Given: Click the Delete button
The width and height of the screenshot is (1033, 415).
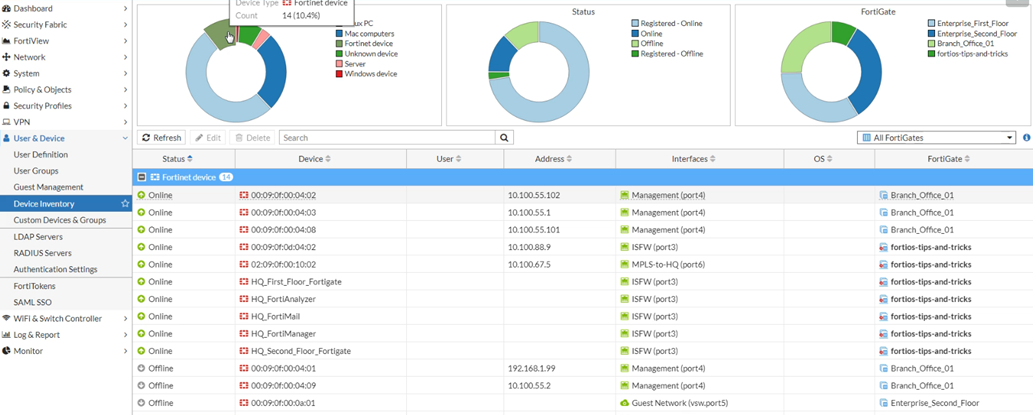Looking at the screenshot, I should pos(252,138).
